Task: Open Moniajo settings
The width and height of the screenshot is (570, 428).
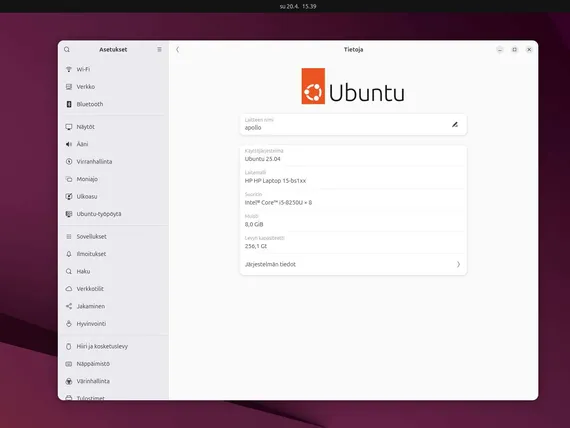Action: click(x=113, y=179)
